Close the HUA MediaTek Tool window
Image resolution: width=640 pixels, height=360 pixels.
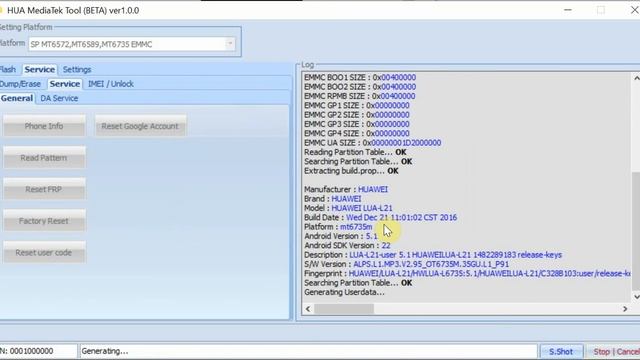coord(634,10)
